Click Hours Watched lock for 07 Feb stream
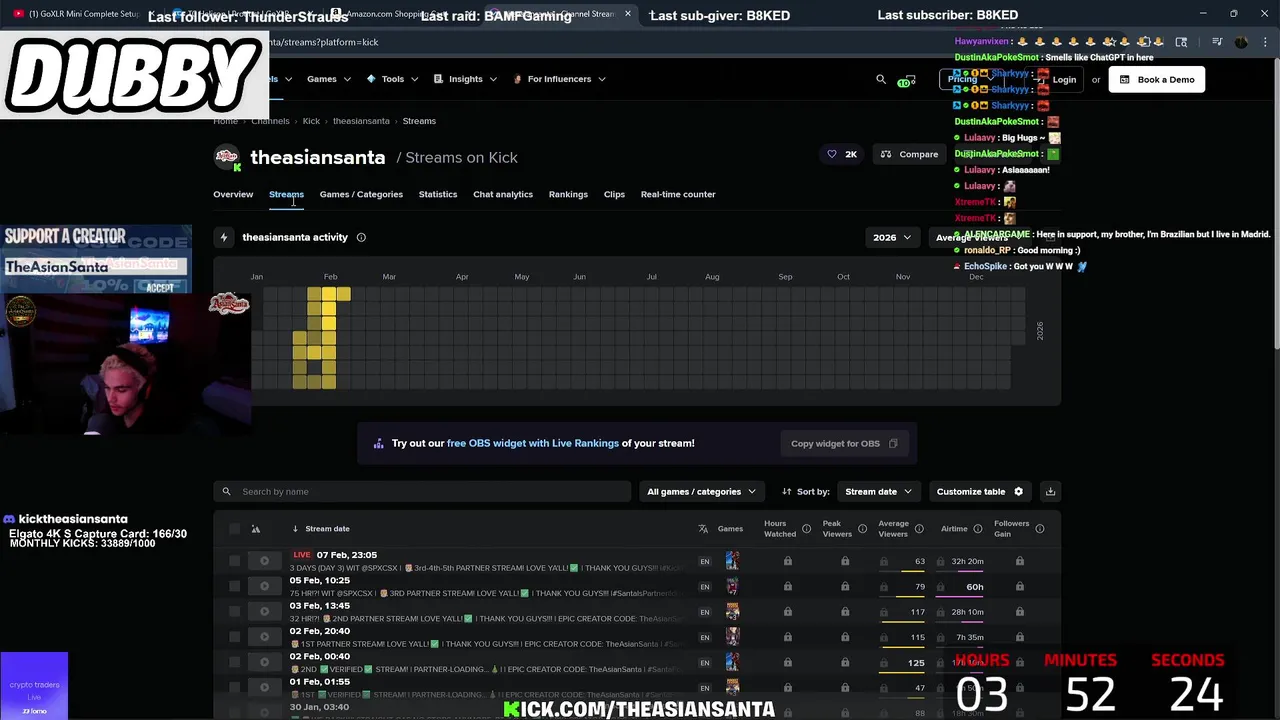This screenshot has height=720, width=1280. tap(787, 561)
